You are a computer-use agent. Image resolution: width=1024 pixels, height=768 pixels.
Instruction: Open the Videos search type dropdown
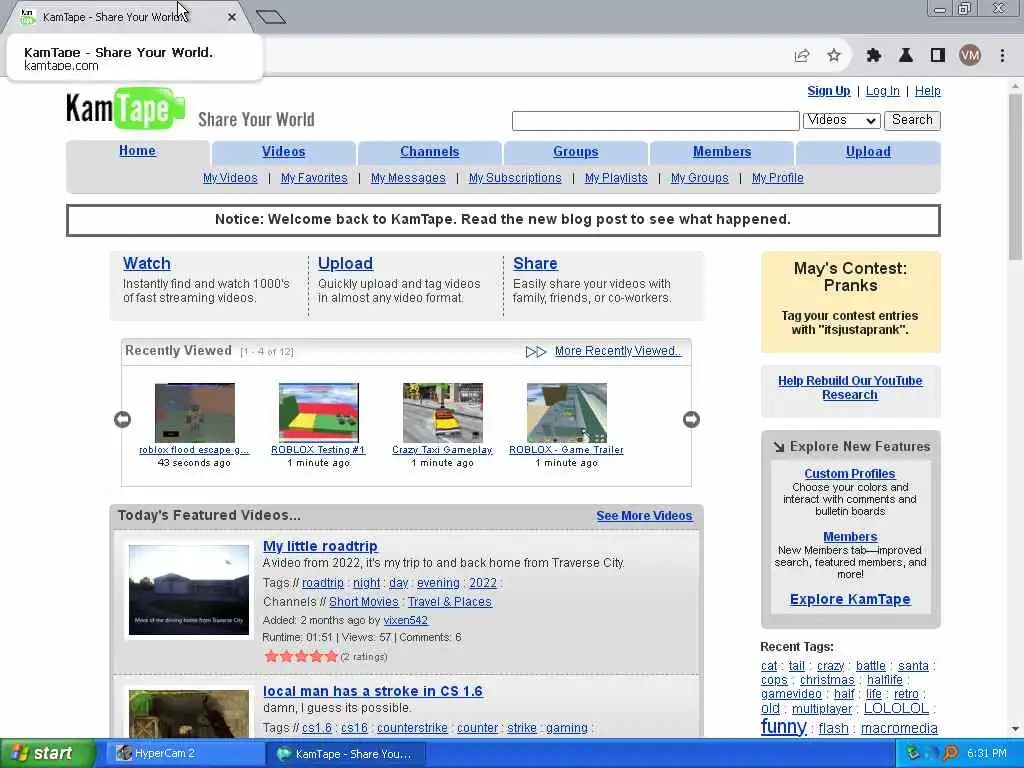(841, 120)
